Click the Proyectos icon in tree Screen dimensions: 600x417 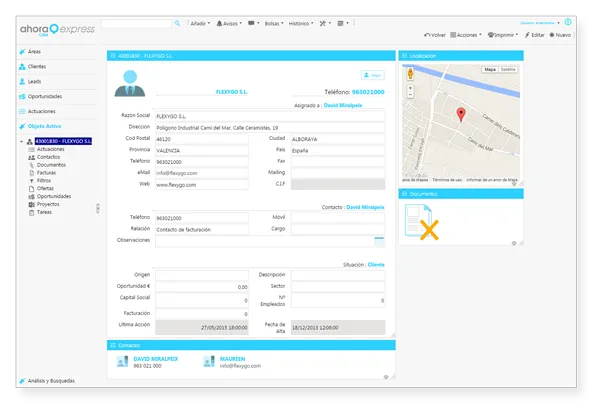(31, 205)
